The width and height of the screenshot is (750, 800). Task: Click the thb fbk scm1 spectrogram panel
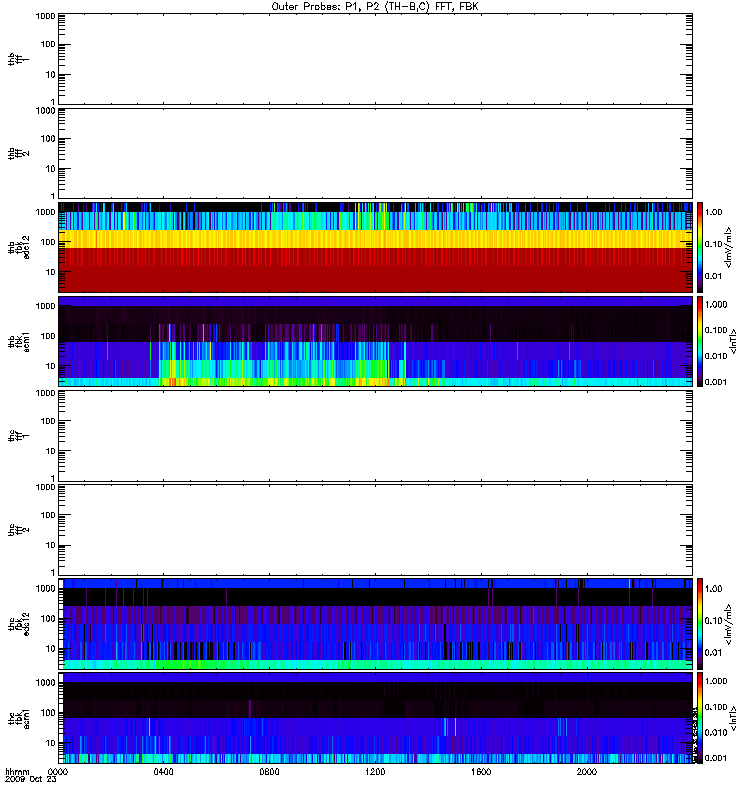(x=376, y=341)
